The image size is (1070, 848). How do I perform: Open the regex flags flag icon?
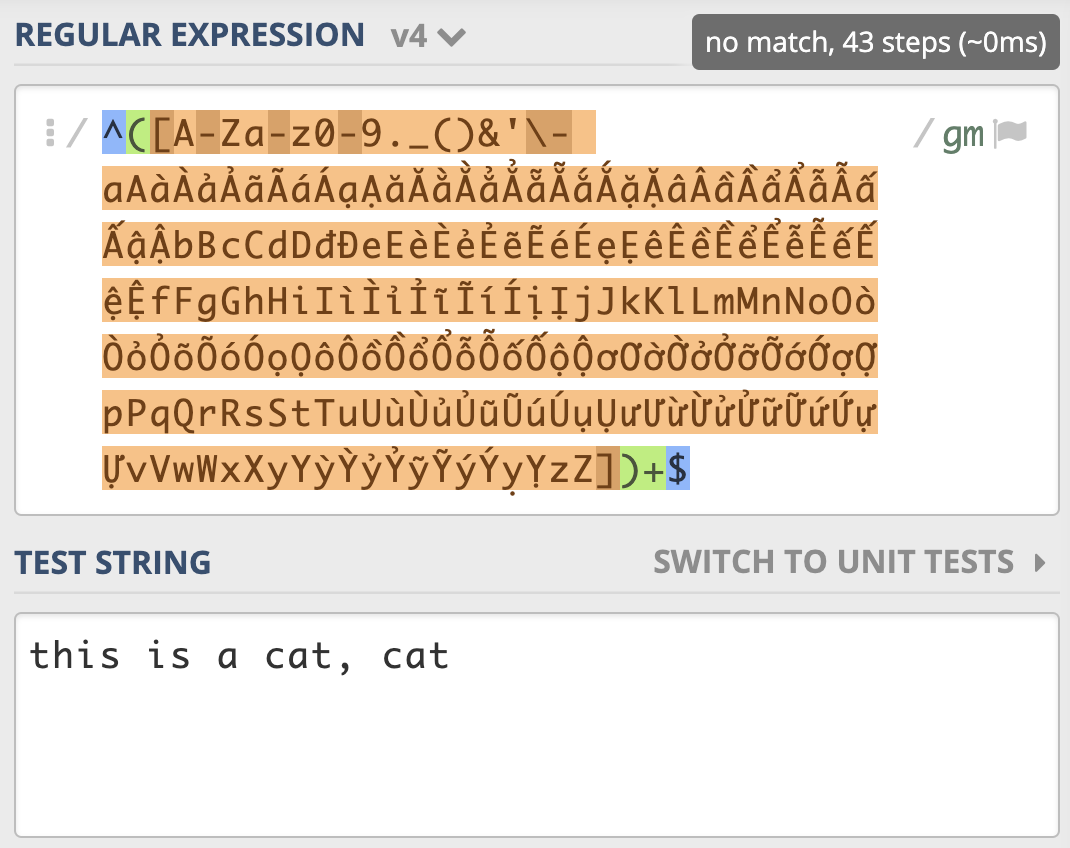tap(1009, 133)
